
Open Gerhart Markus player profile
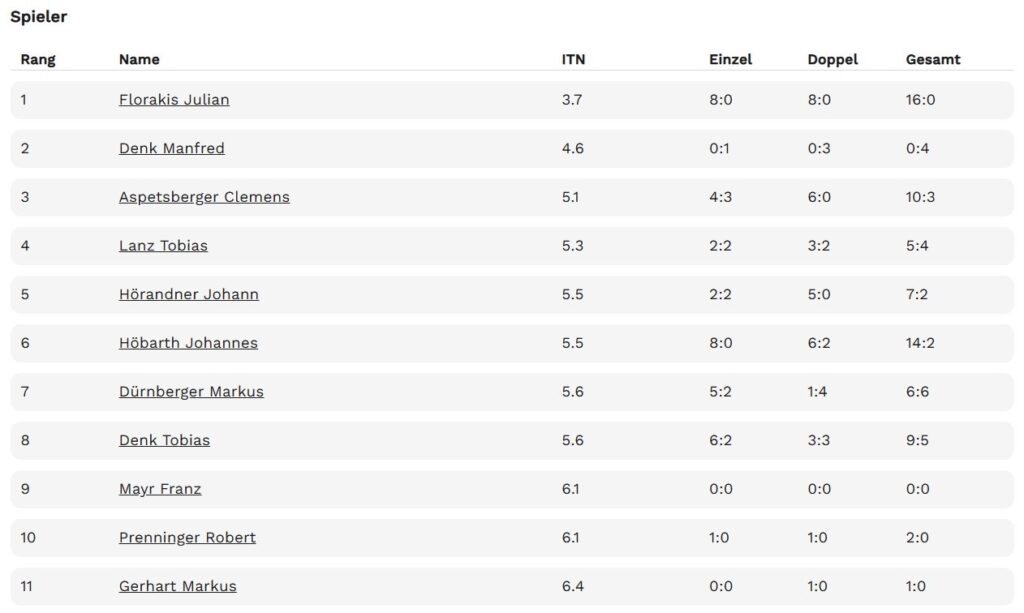178,586
